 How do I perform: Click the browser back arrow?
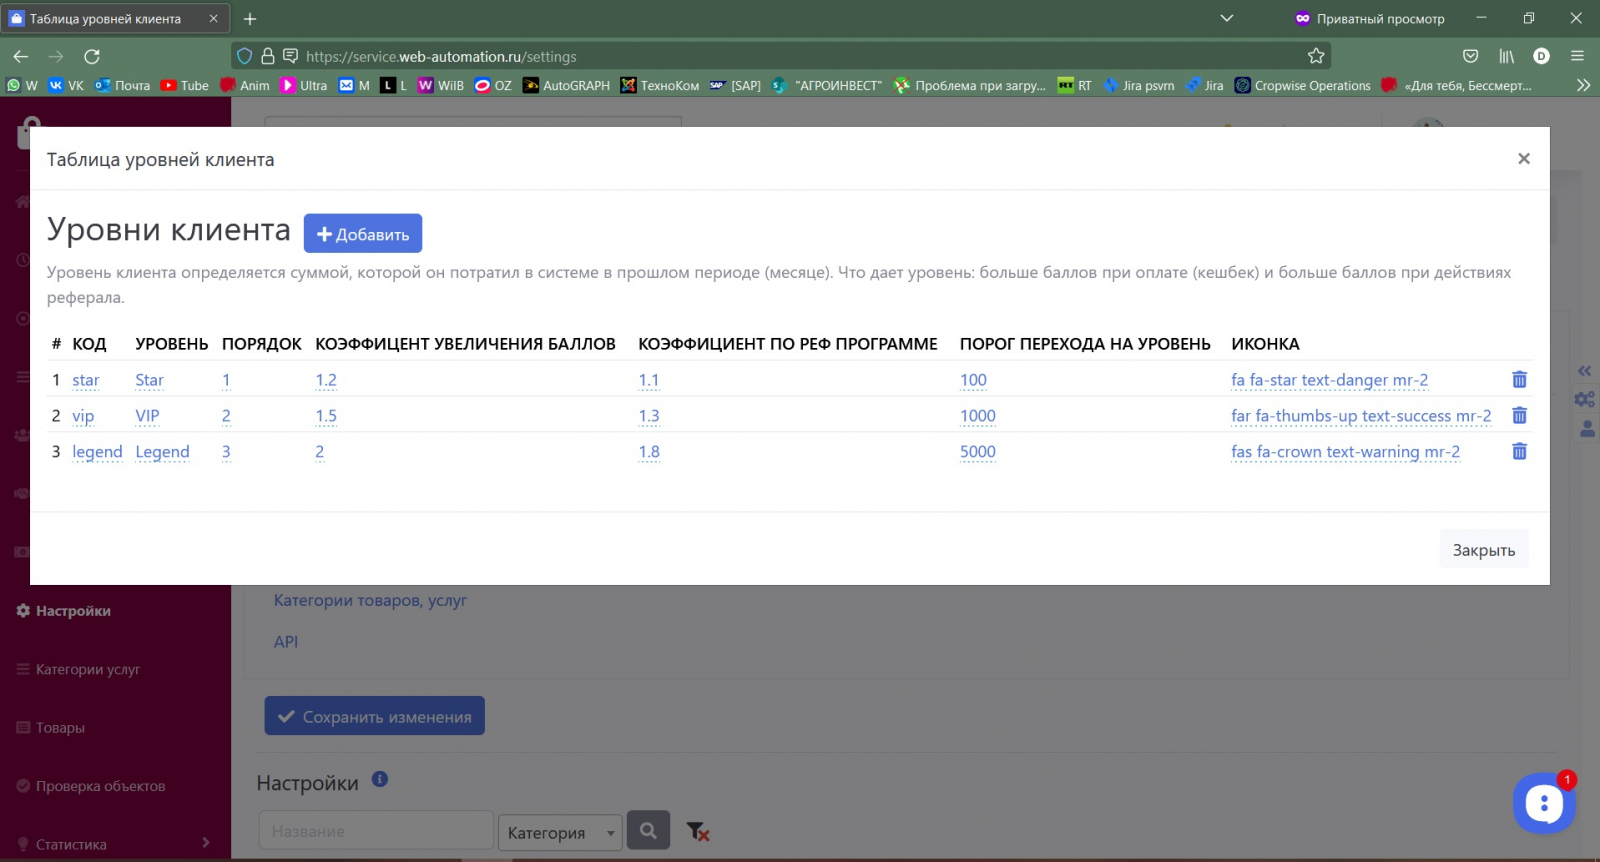(x=21, y=56)
